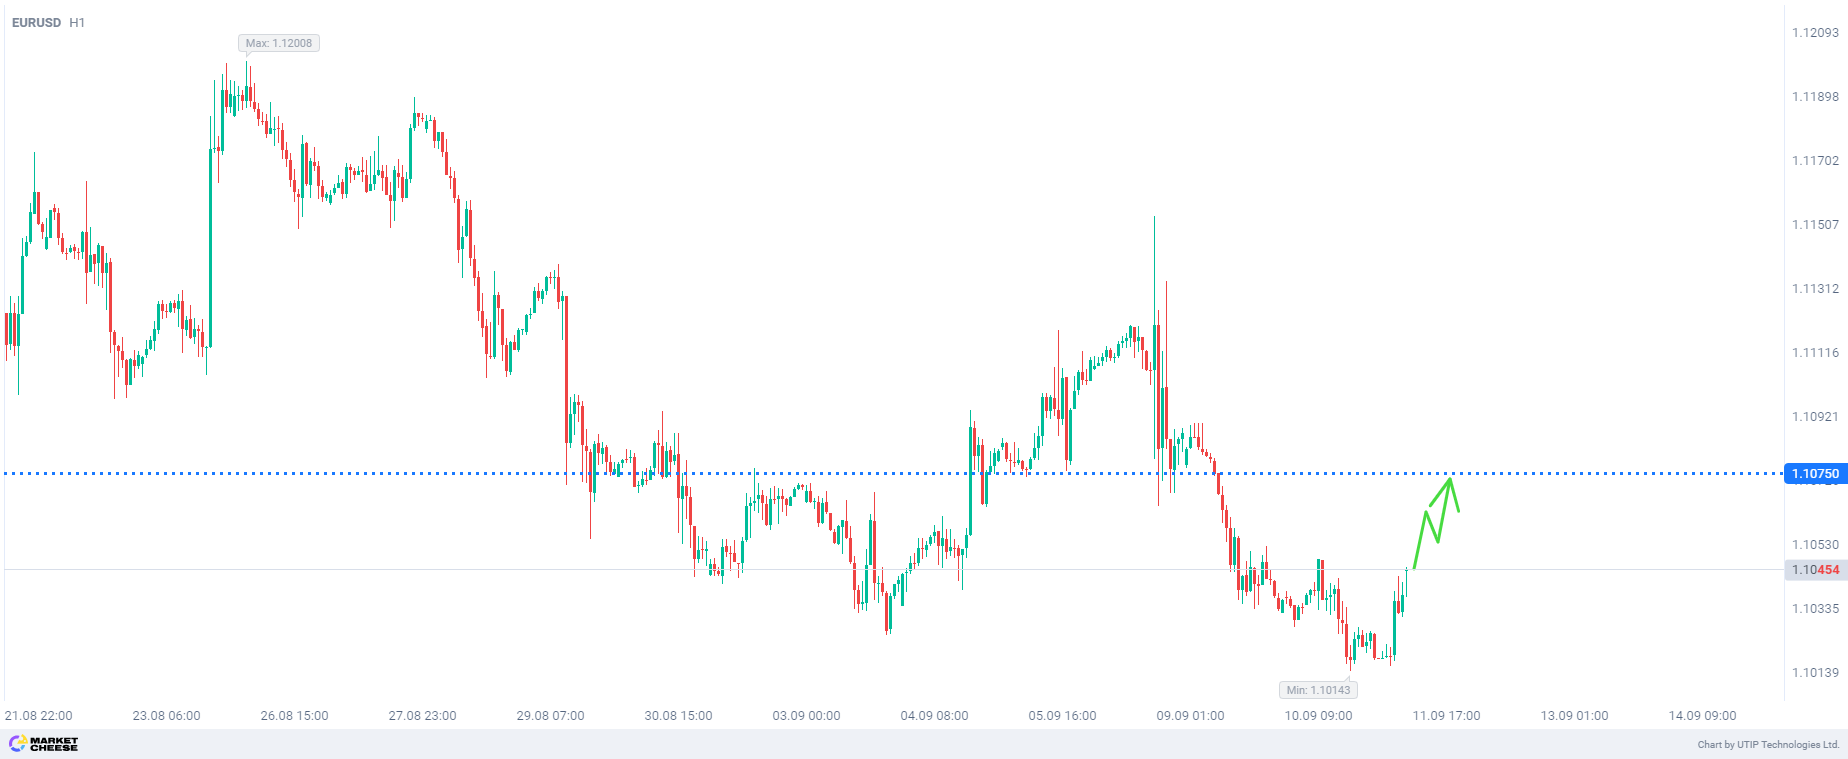Screen dimensions: 1848x759
Task: Select the 05.09 16:00 time label
Action: click(1062, 716)
